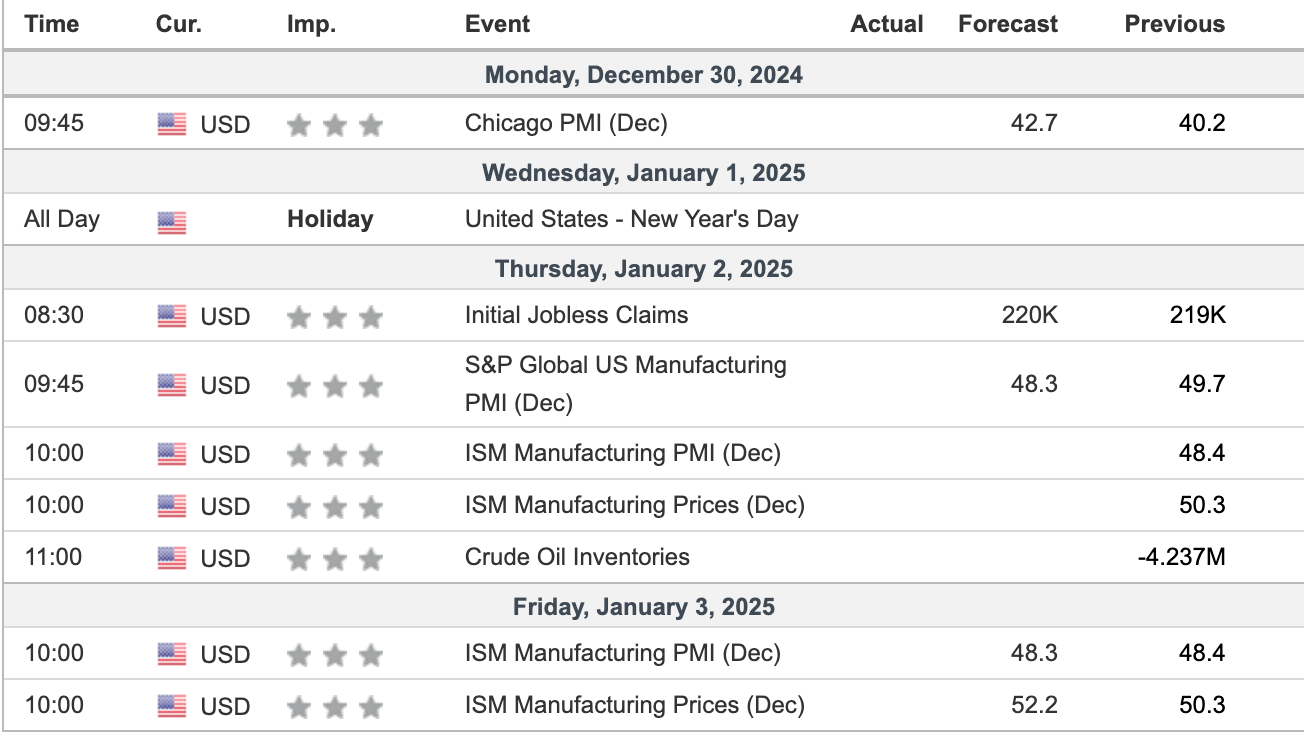
Task: Open the Initial Jobless Claims event
Action: 576,315
